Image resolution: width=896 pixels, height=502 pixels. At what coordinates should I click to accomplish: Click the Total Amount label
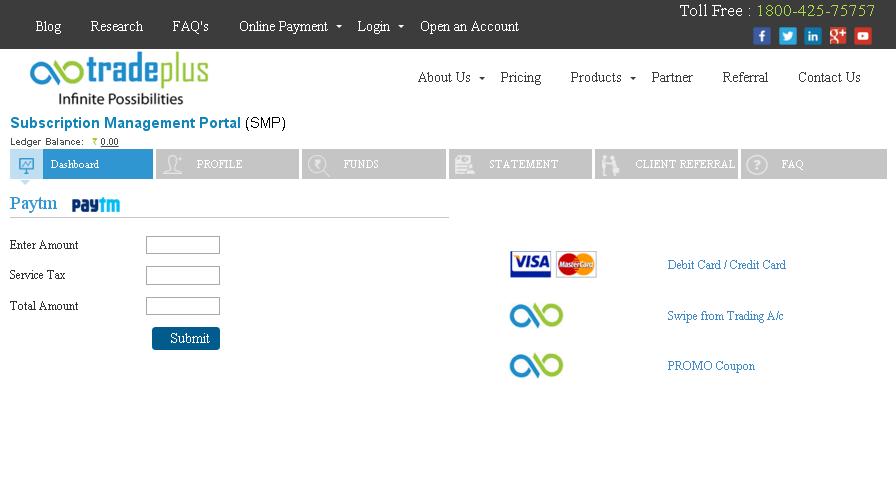click(44, 306)
